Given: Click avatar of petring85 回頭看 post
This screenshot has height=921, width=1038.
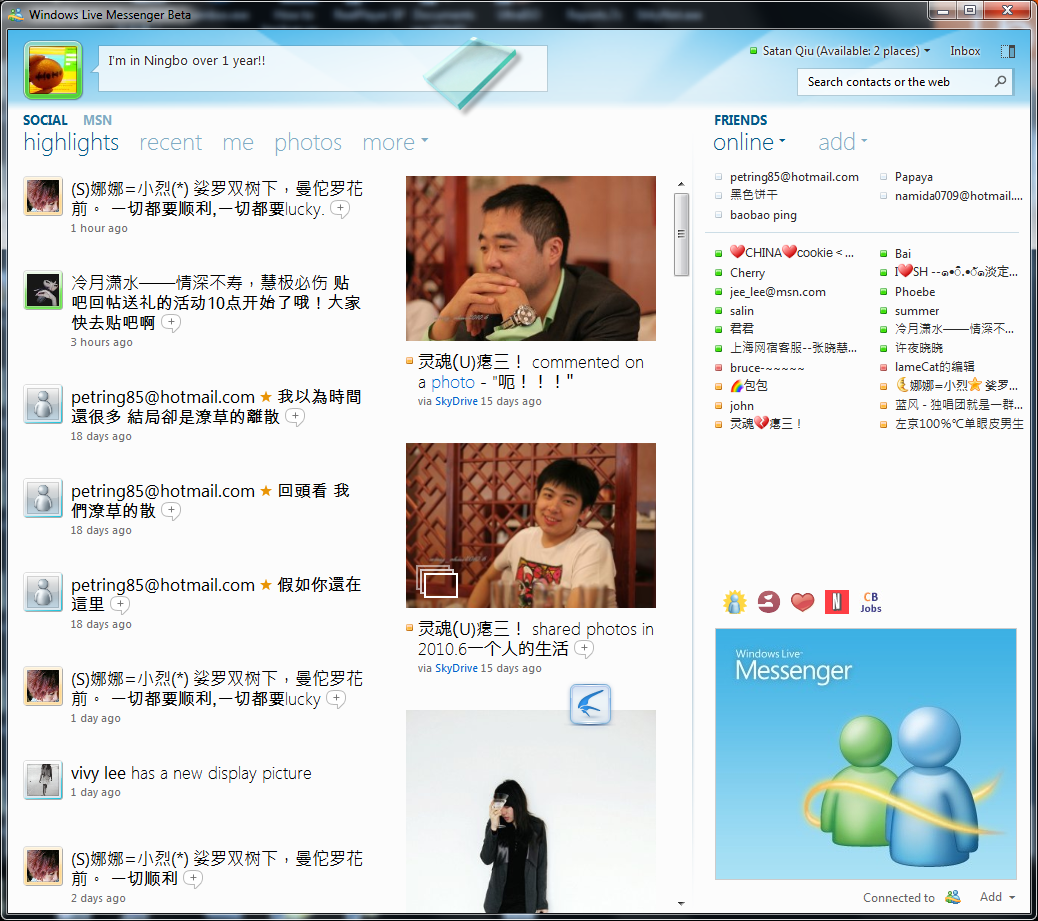Looking at the screenshot, I should click(44, 498).
